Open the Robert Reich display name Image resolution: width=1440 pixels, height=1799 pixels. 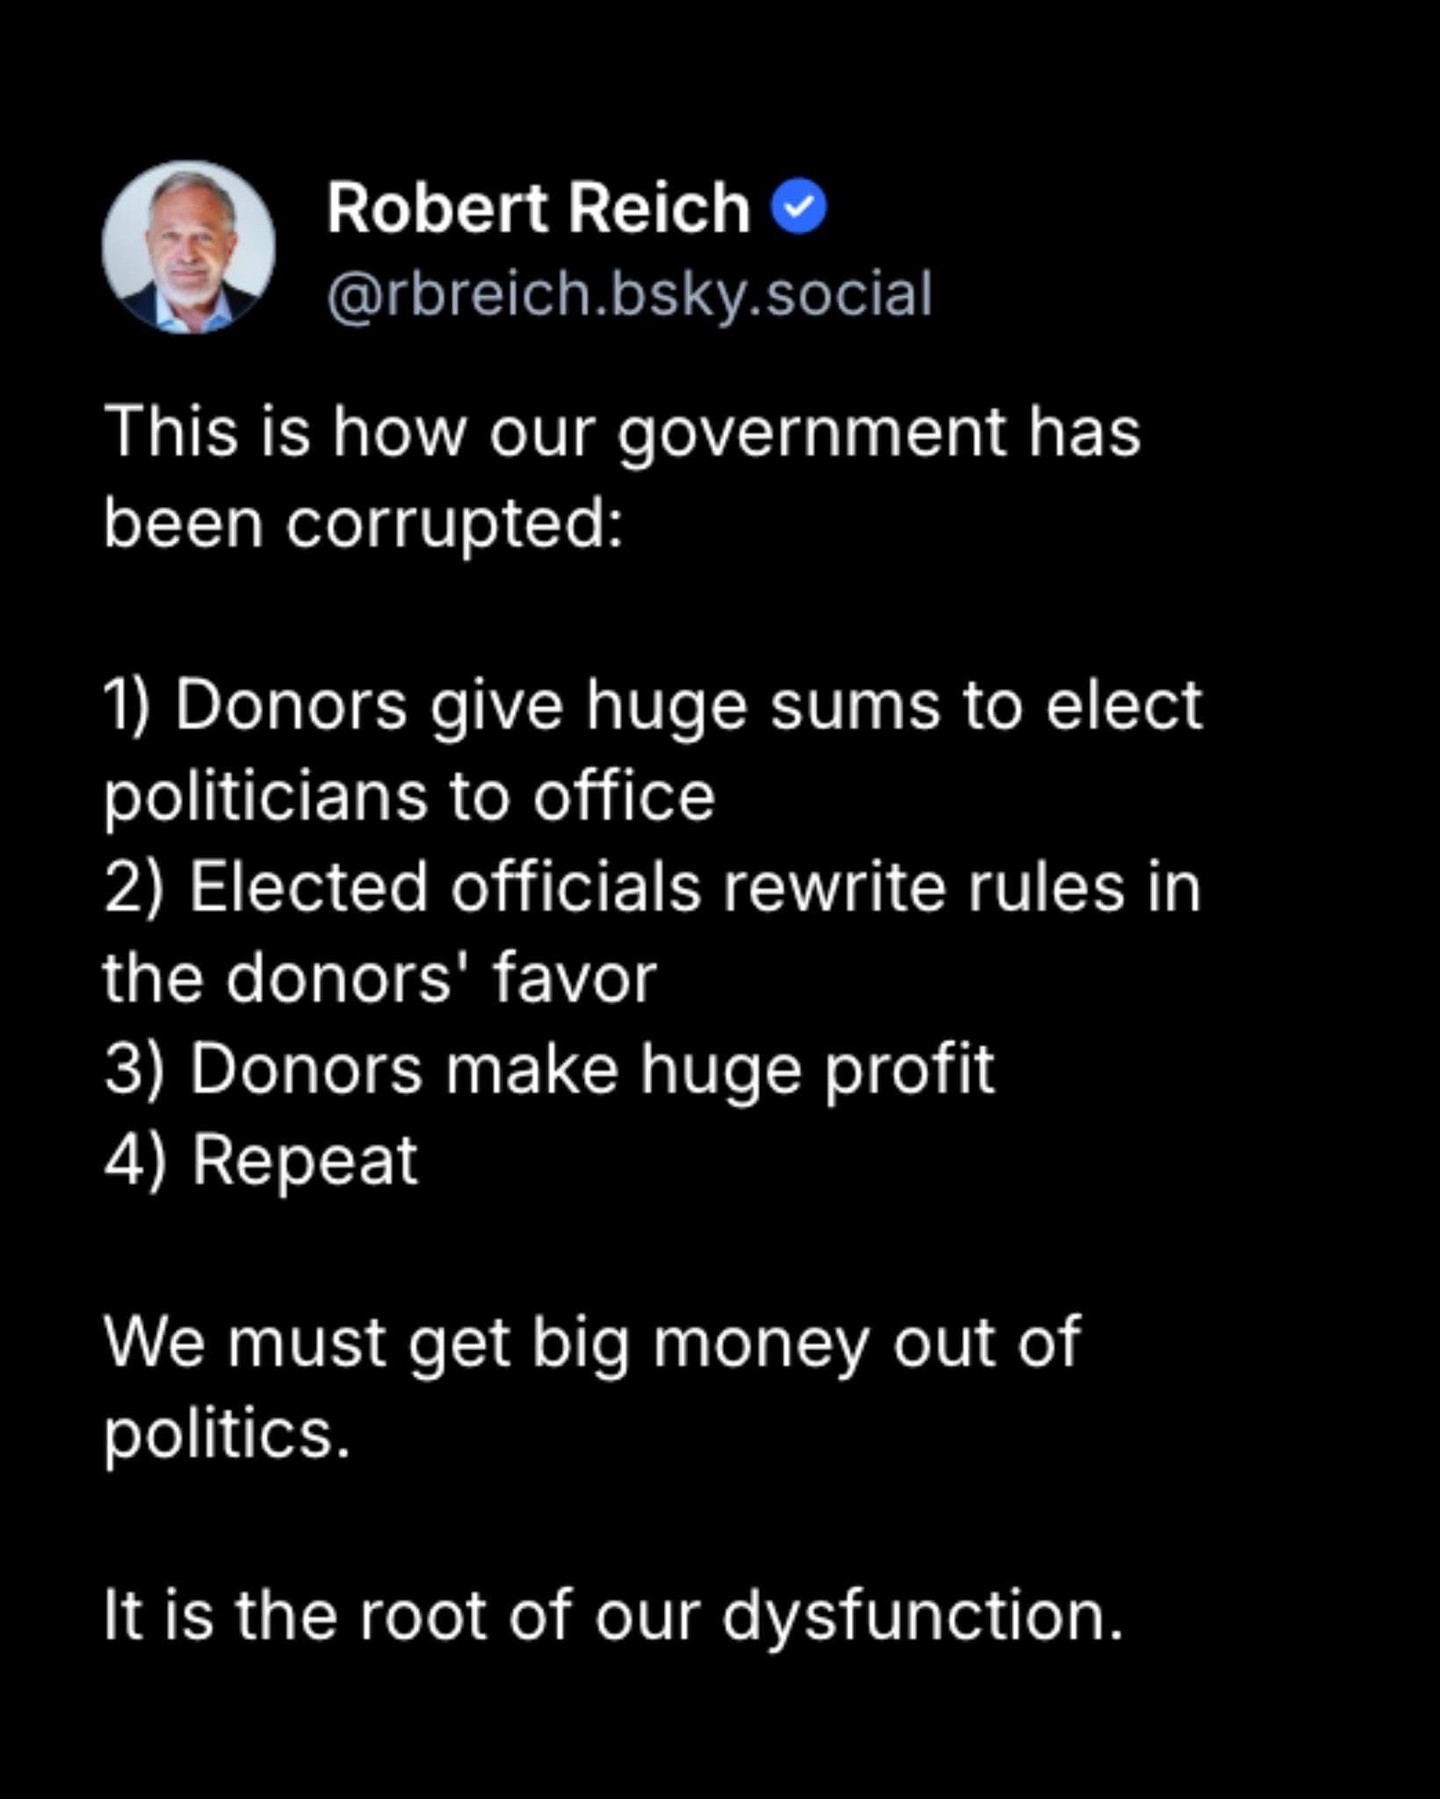538,208
